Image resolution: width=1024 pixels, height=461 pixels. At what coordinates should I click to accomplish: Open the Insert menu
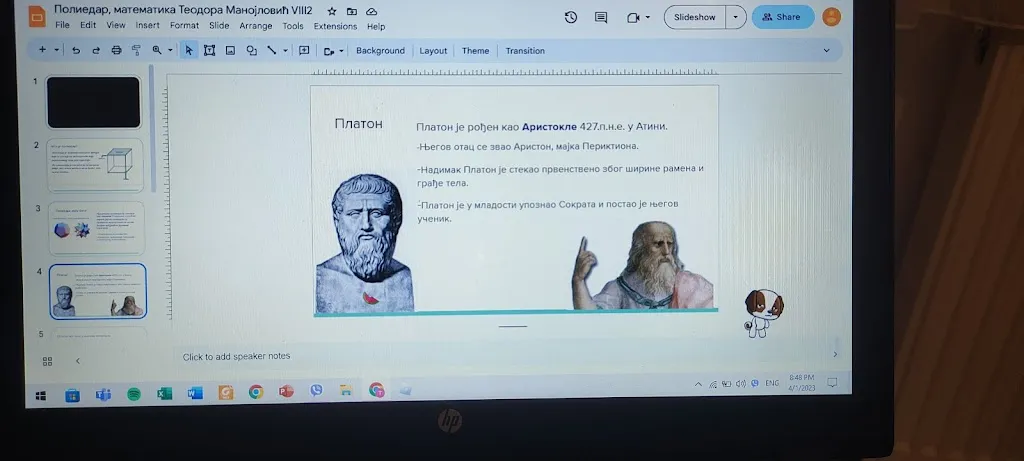[147, 26]
